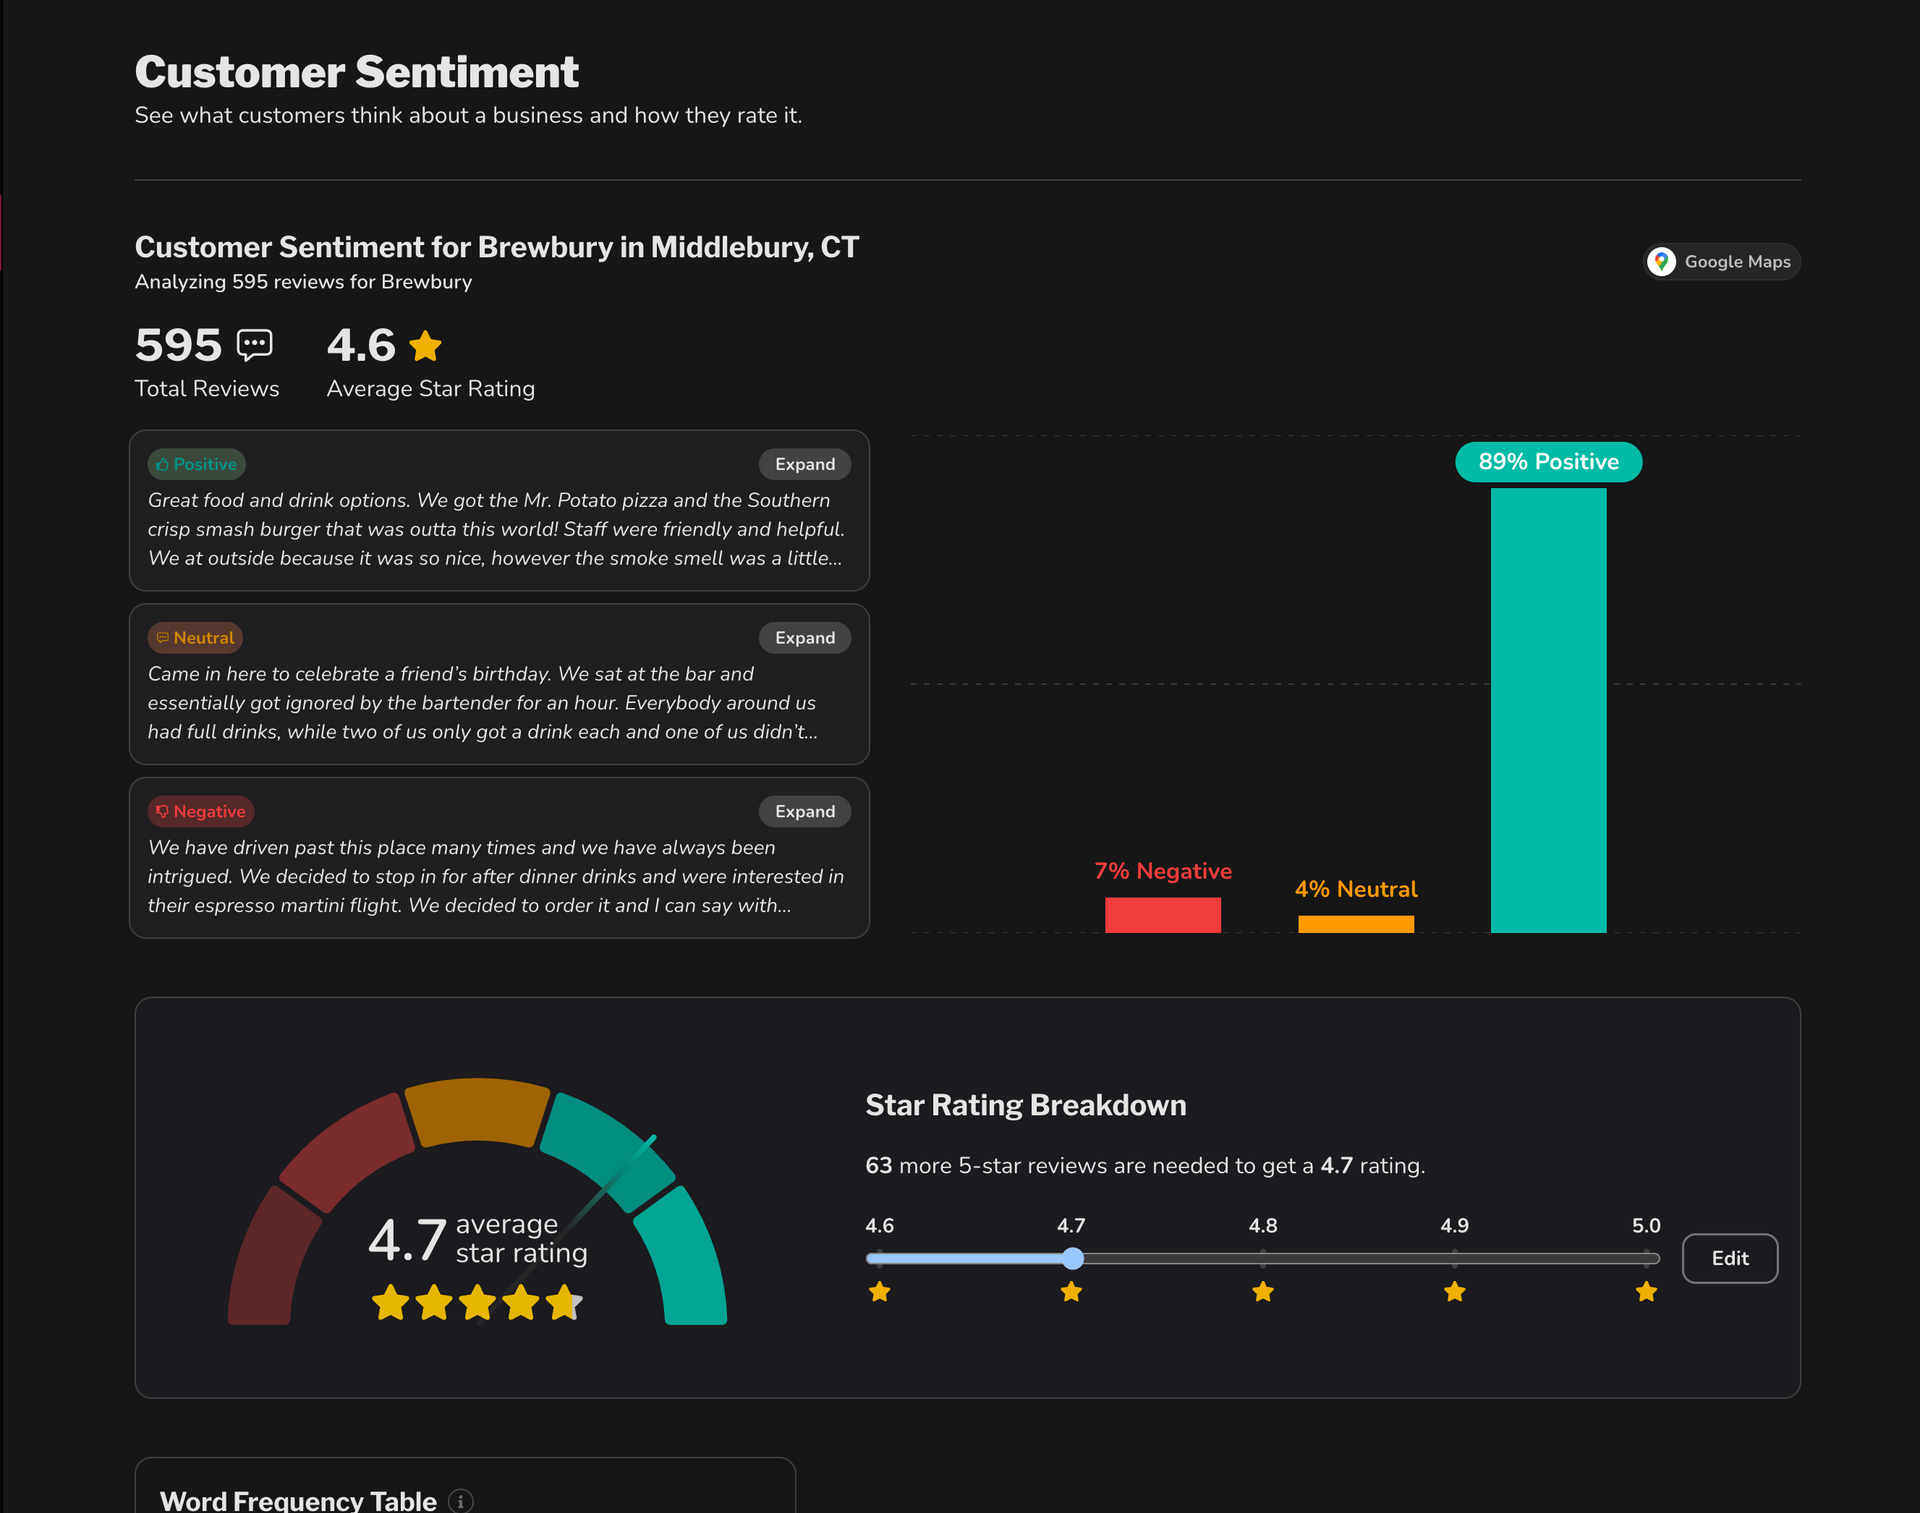This screenshot has height=1513, width=1920.
Task: Click '63 more 5-star reviews' text
Action: pyautogui.click(x=1145, y=1166)
